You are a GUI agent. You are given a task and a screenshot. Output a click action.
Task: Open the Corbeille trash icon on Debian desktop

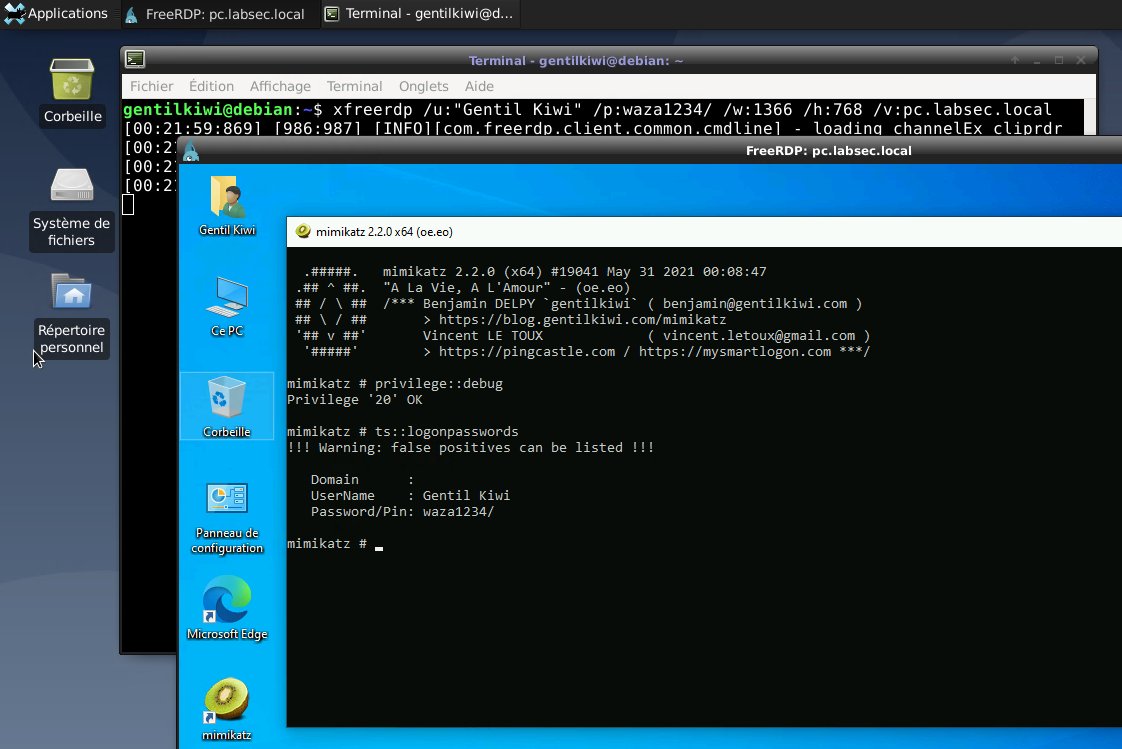72,79
